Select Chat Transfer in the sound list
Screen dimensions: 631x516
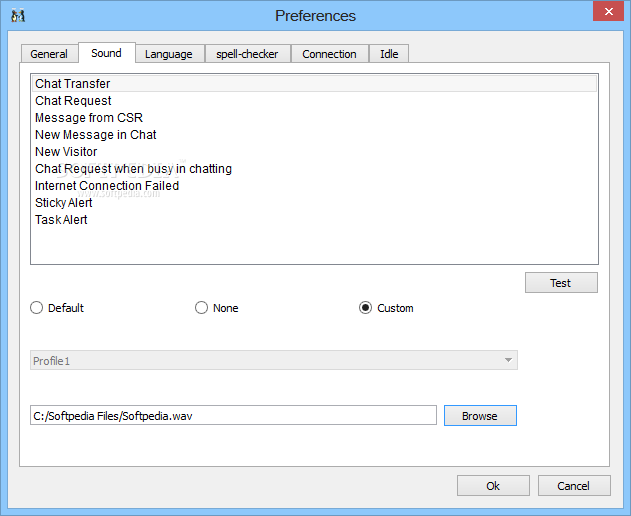pos(314,83)
